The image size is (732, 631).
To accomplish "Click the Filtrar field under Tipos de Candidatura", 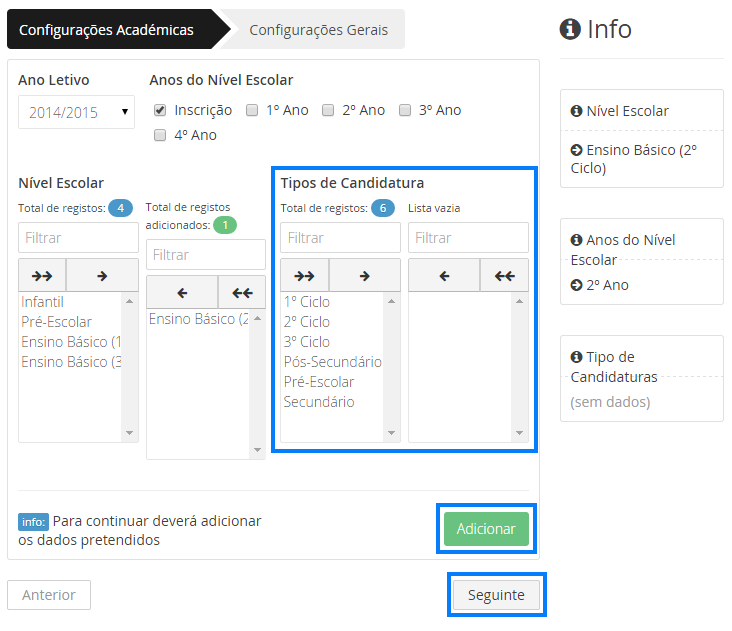I will tap(340, 238).
